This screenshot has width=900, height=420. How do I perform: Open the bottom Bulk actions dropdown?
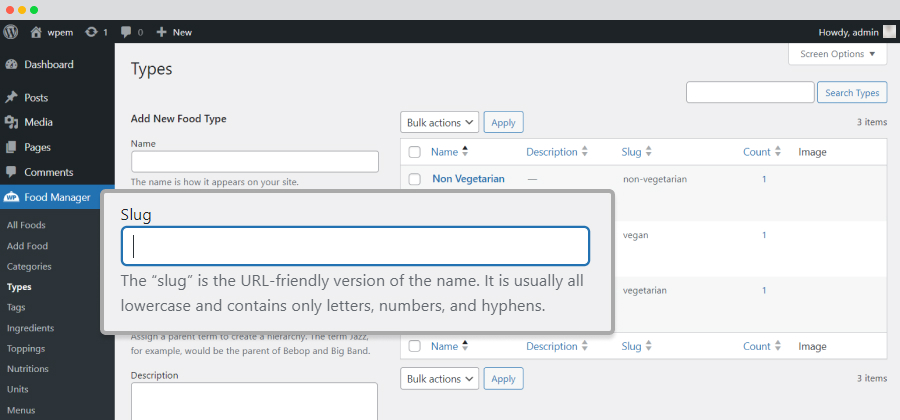440,379
